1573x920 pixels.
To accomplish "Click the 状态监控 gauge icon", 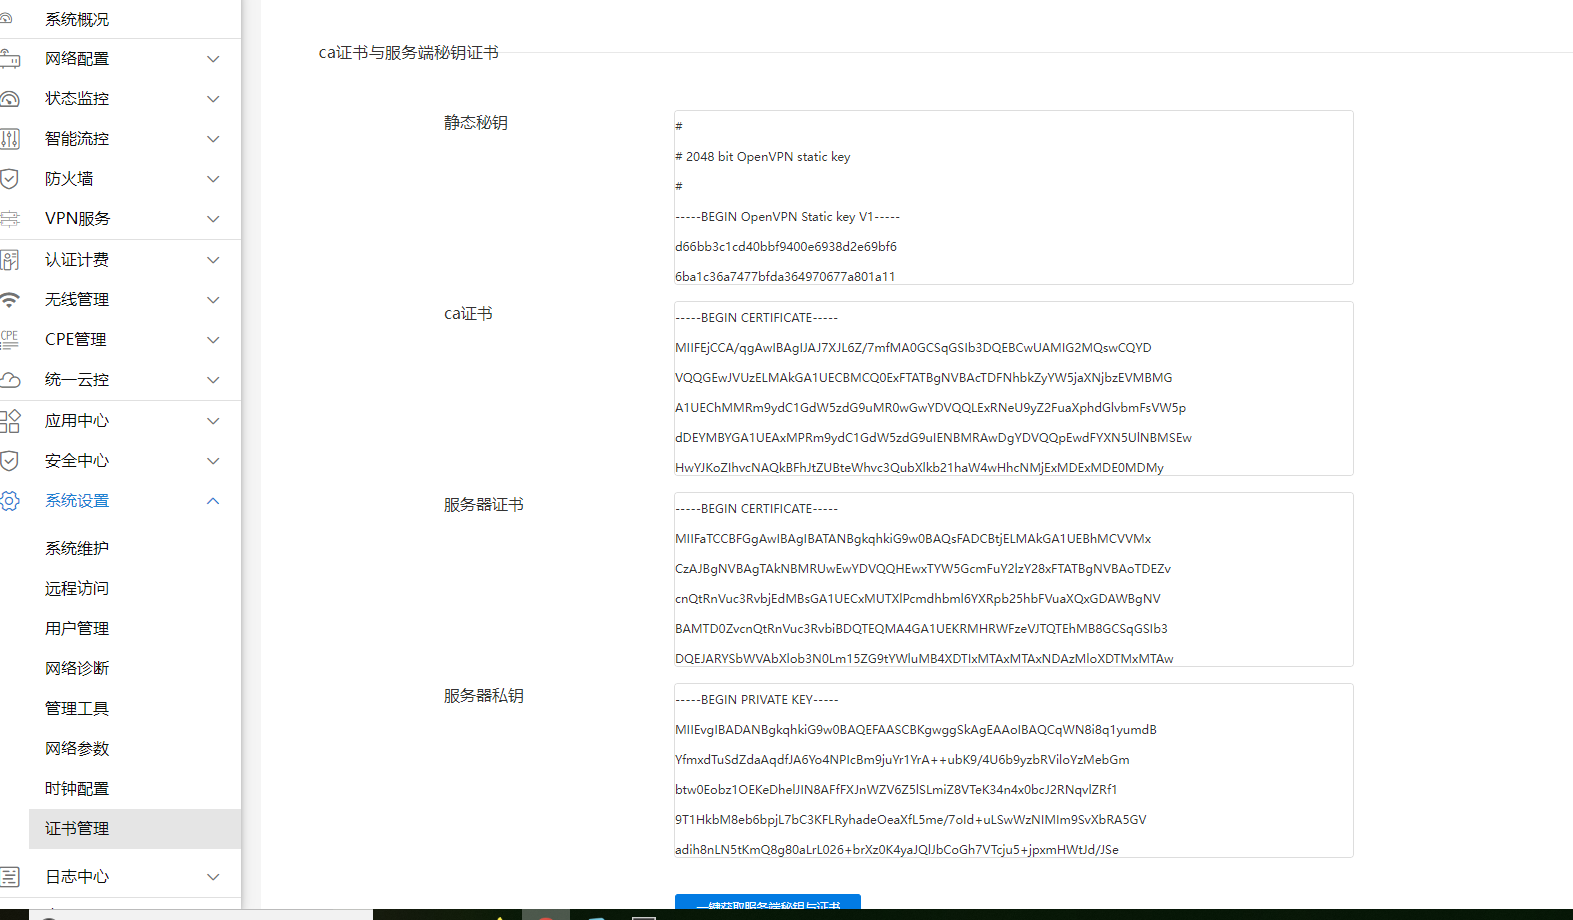I will point(10,99).
